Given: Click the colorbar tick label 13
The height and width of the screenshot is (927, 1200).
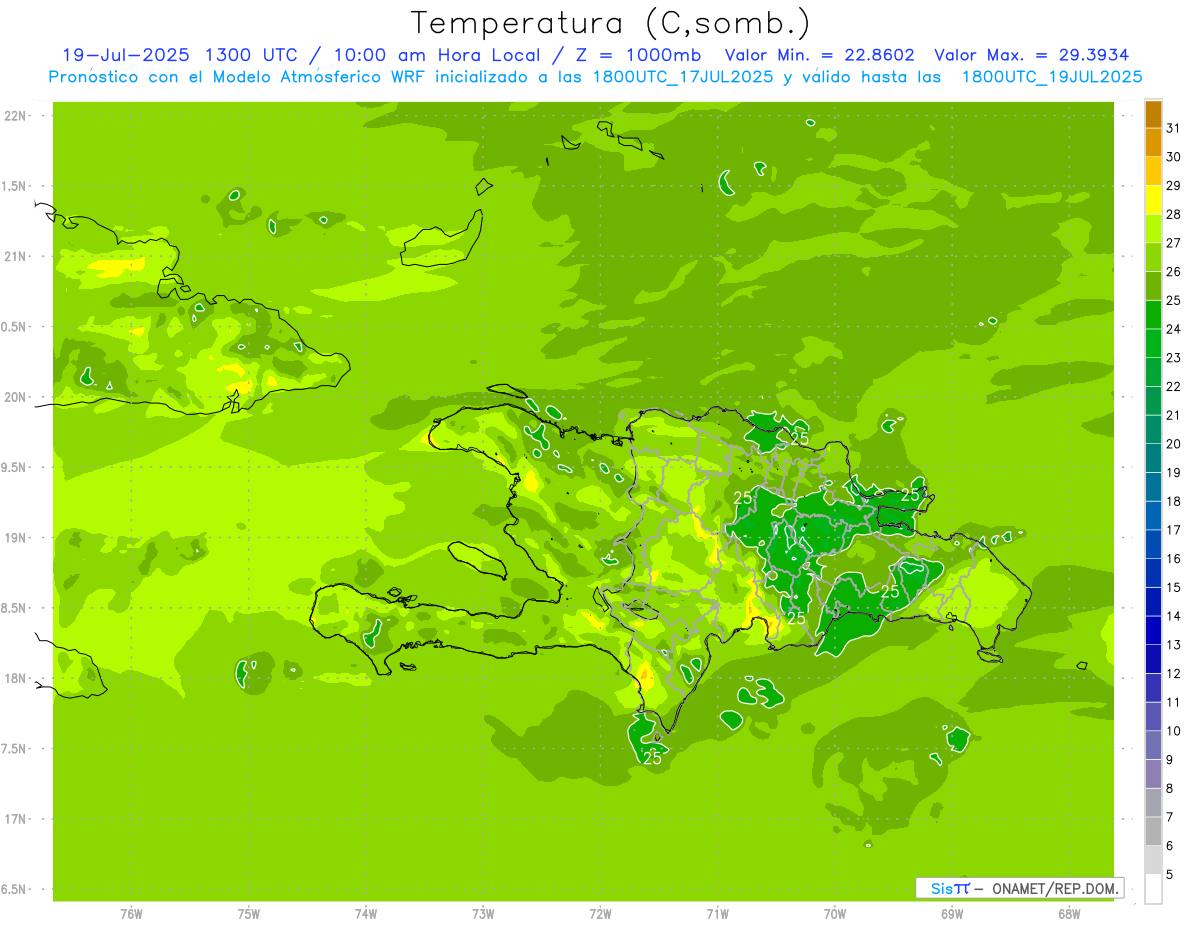Looking at the screenshot, I should pos(1174,645).
